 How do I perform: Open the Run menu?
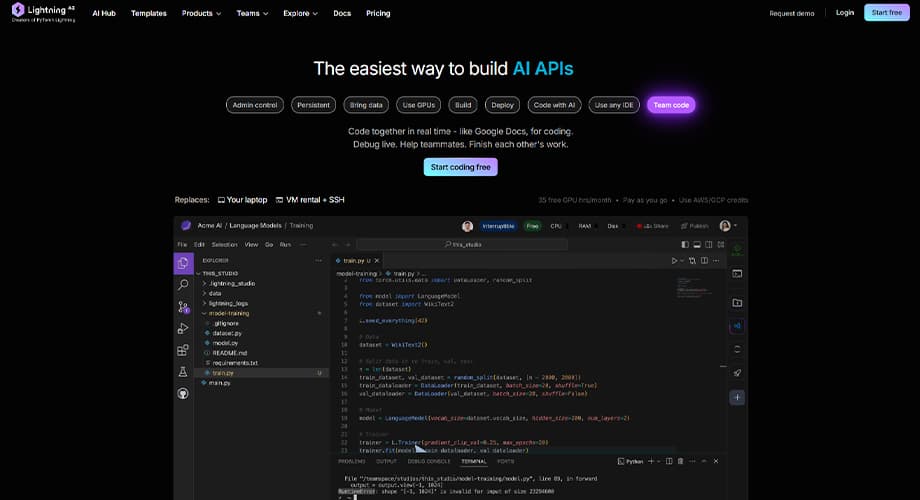285,245
